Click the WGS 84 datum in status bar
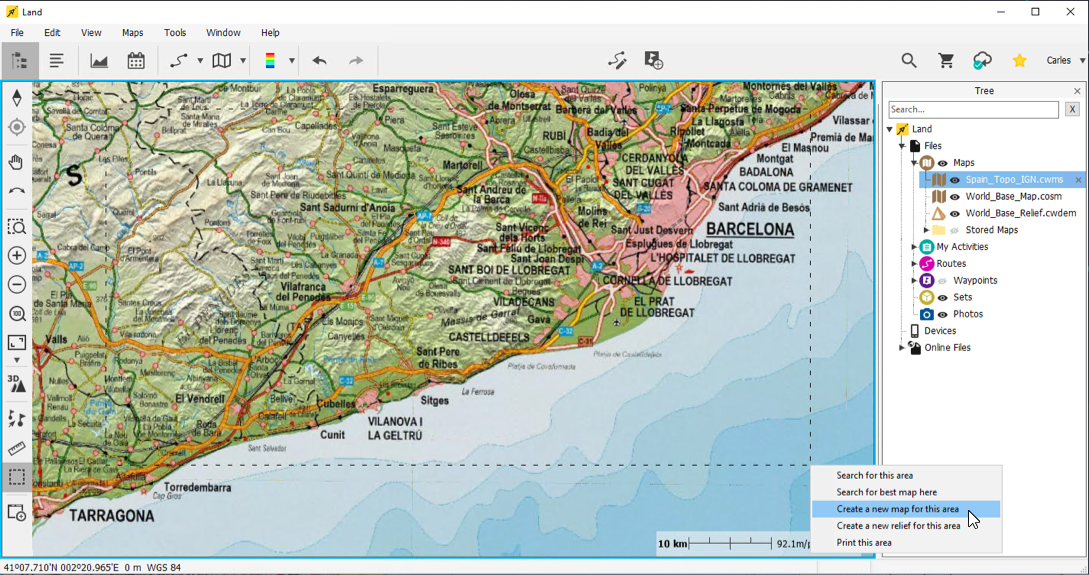 tap(165, 567)
